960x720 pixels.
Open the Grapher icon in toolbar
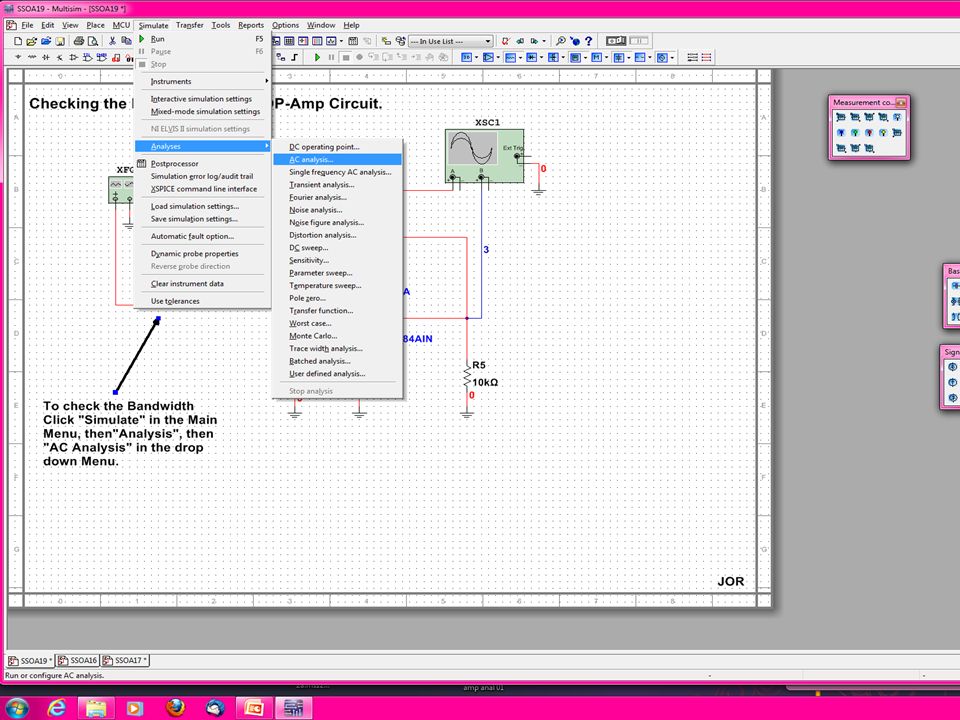tap(331, 41)
